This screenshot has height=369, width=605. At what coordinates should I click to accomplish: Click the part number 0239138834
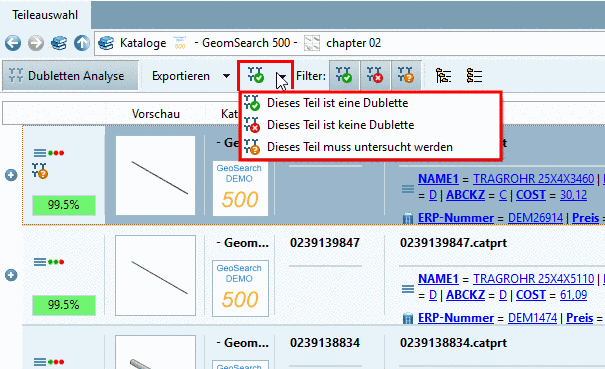(x=325, y=343)
